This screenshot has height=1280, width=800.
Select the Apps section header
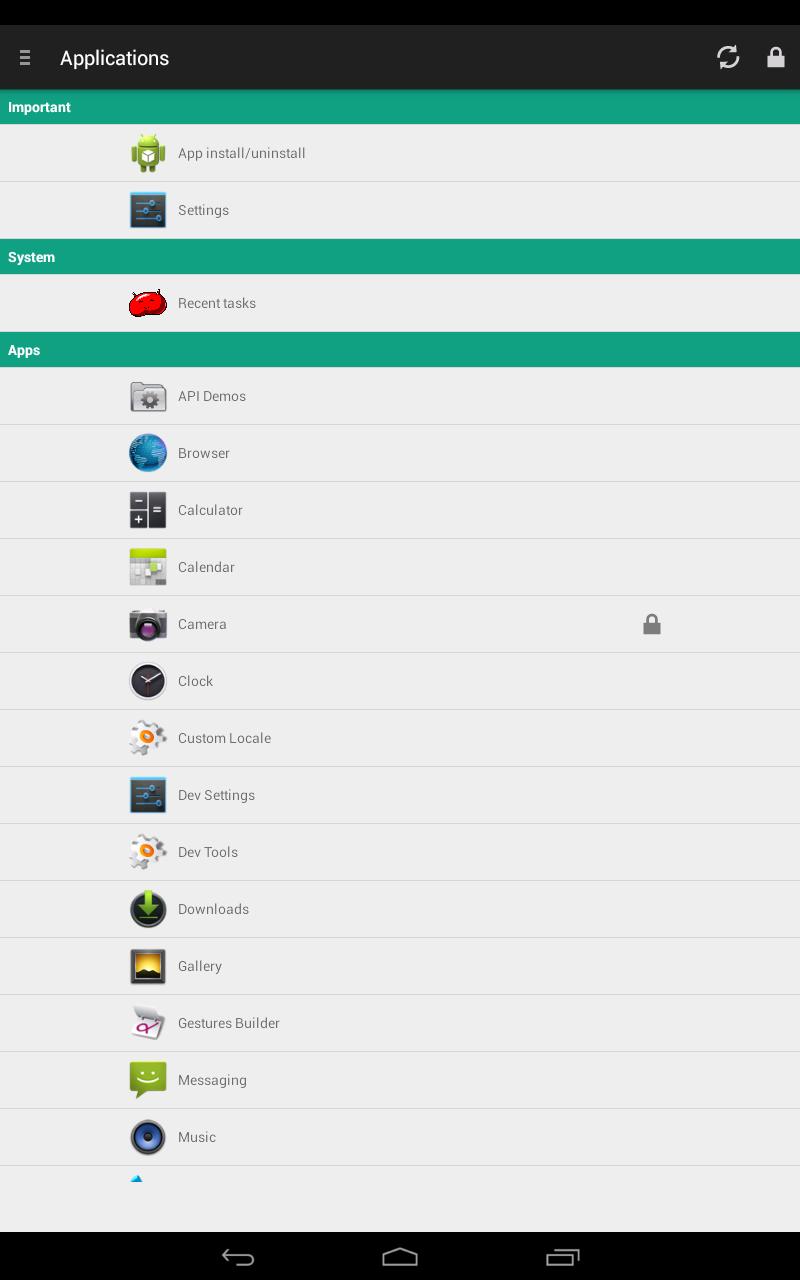(400, 350)
